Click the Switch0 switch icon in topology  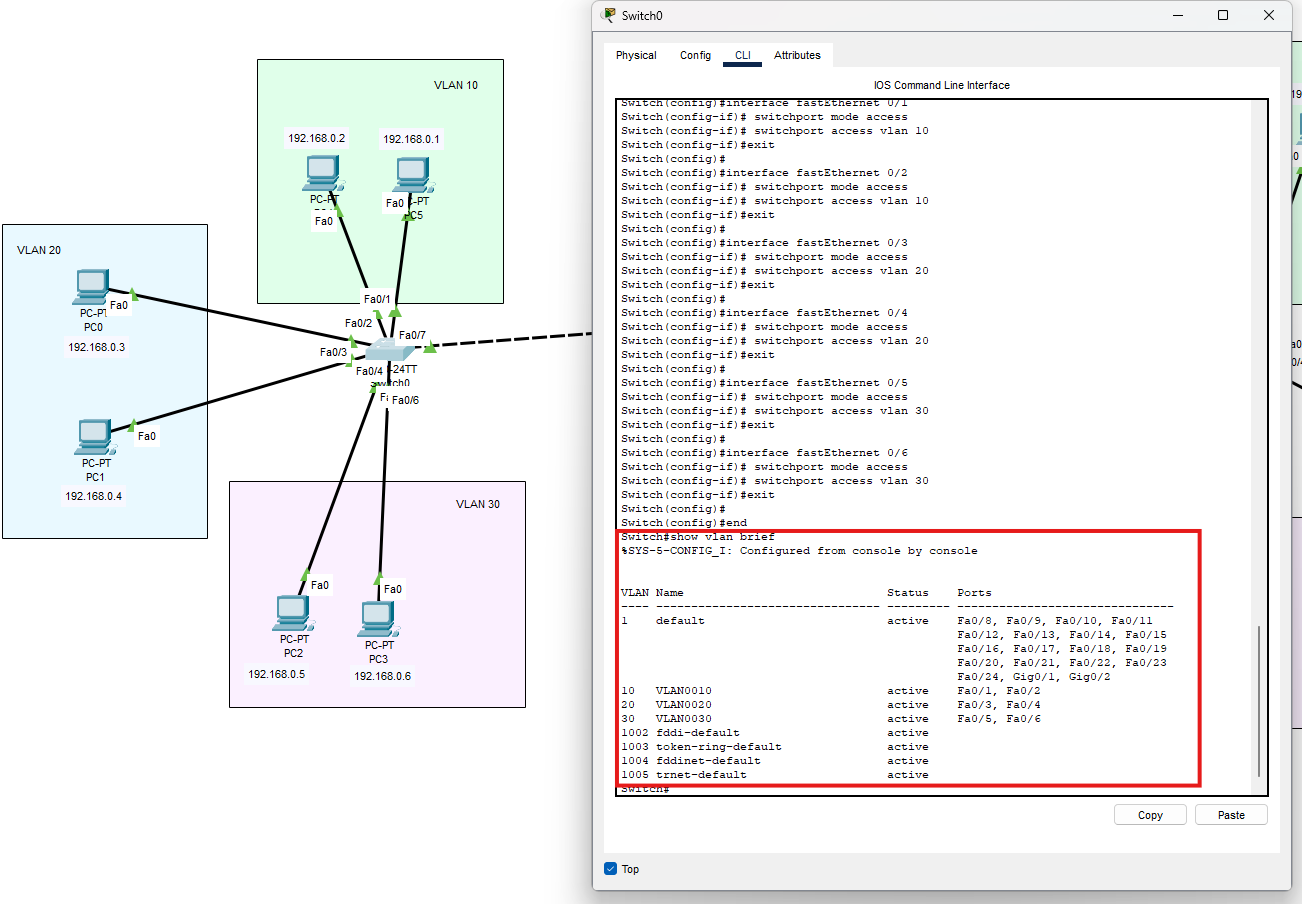(388, 350)
